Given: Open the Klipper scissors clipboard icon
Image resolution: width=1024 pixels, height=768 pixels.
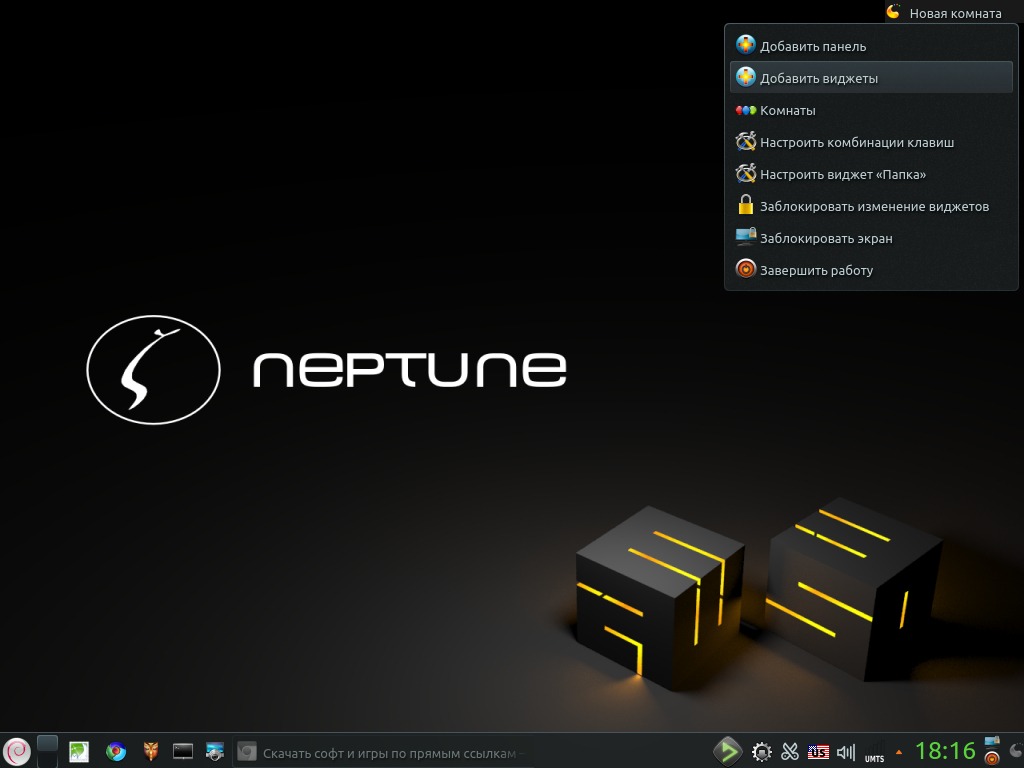Looking at the screenshot, I should click(790, 752).
